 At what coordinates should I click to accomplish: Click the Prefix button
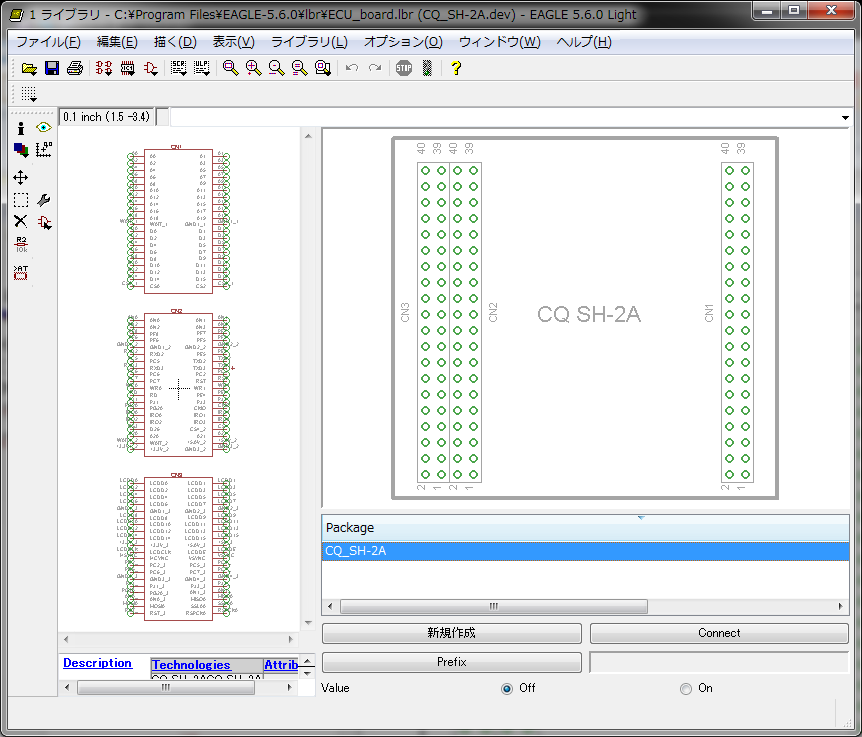click(451, 662)
